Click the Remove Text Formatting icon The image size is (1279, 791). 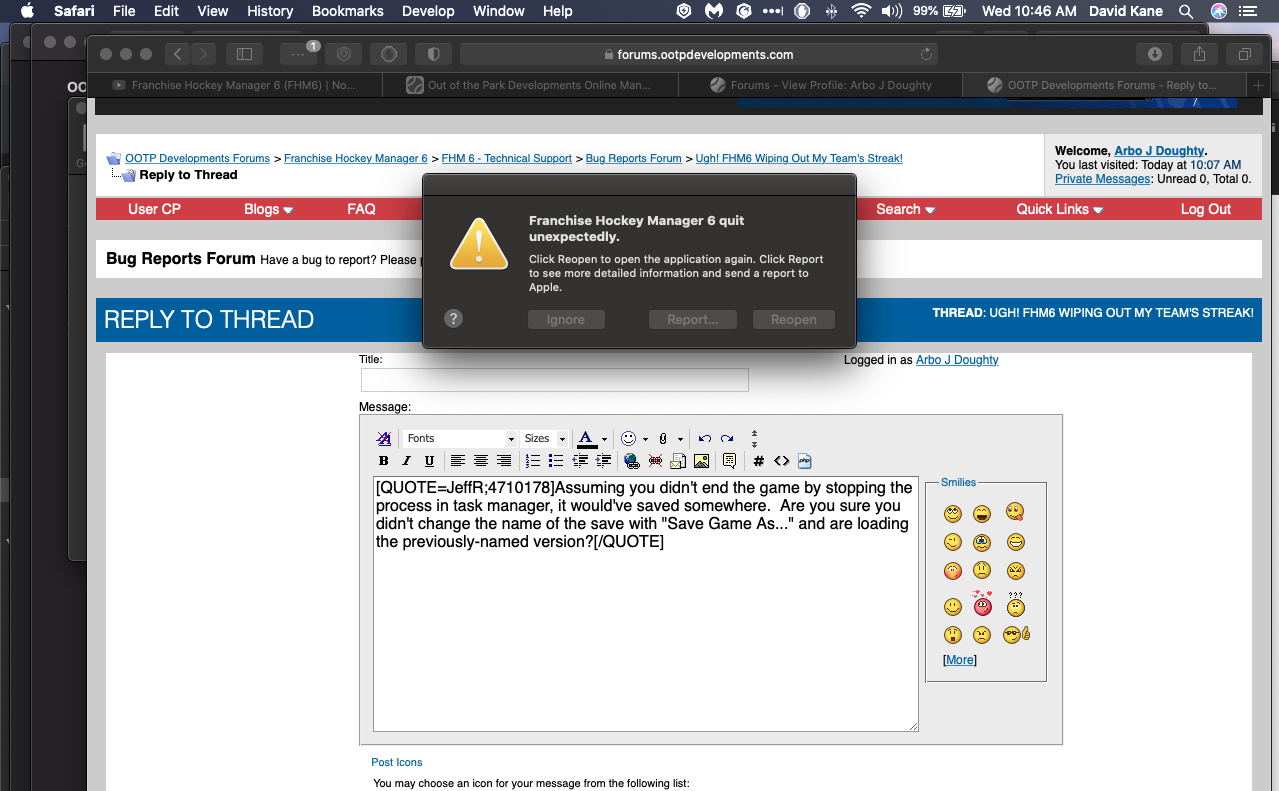384,439
